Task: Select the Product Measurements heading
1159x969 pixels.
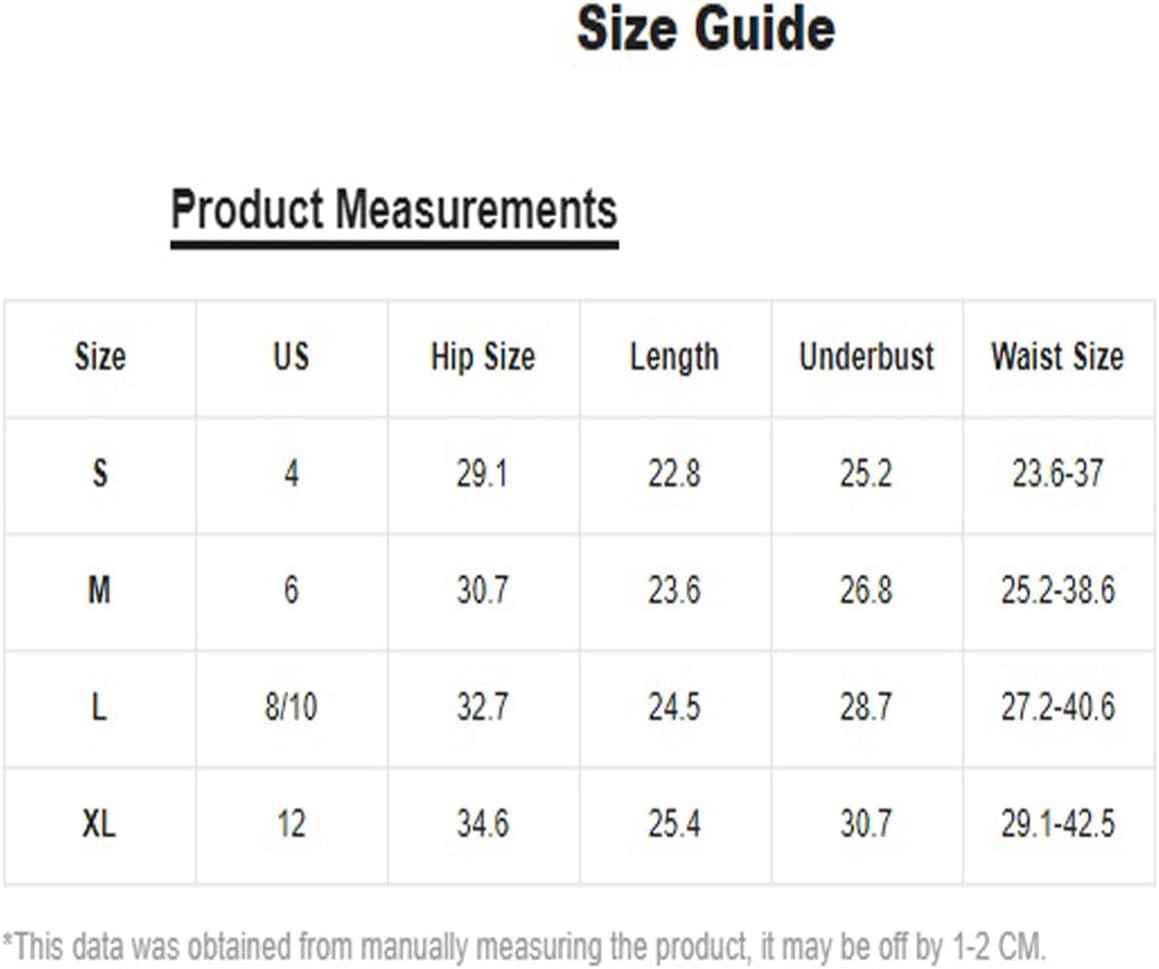Action: (x=394, y=211)
